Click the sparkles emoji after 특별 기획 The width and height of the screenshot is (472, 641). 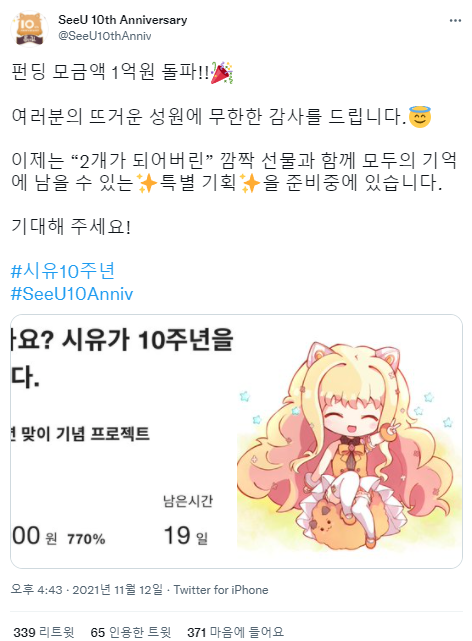[x=250, y=183]
